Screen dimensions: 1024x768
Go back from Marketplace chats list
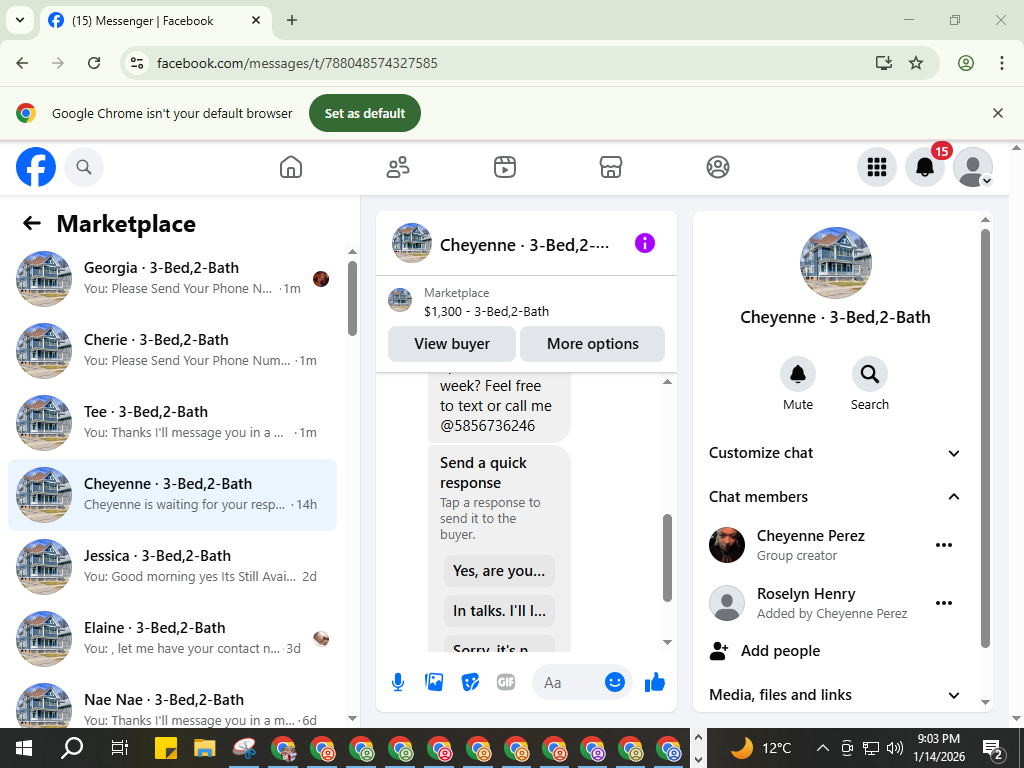click(x=31, y=223)
